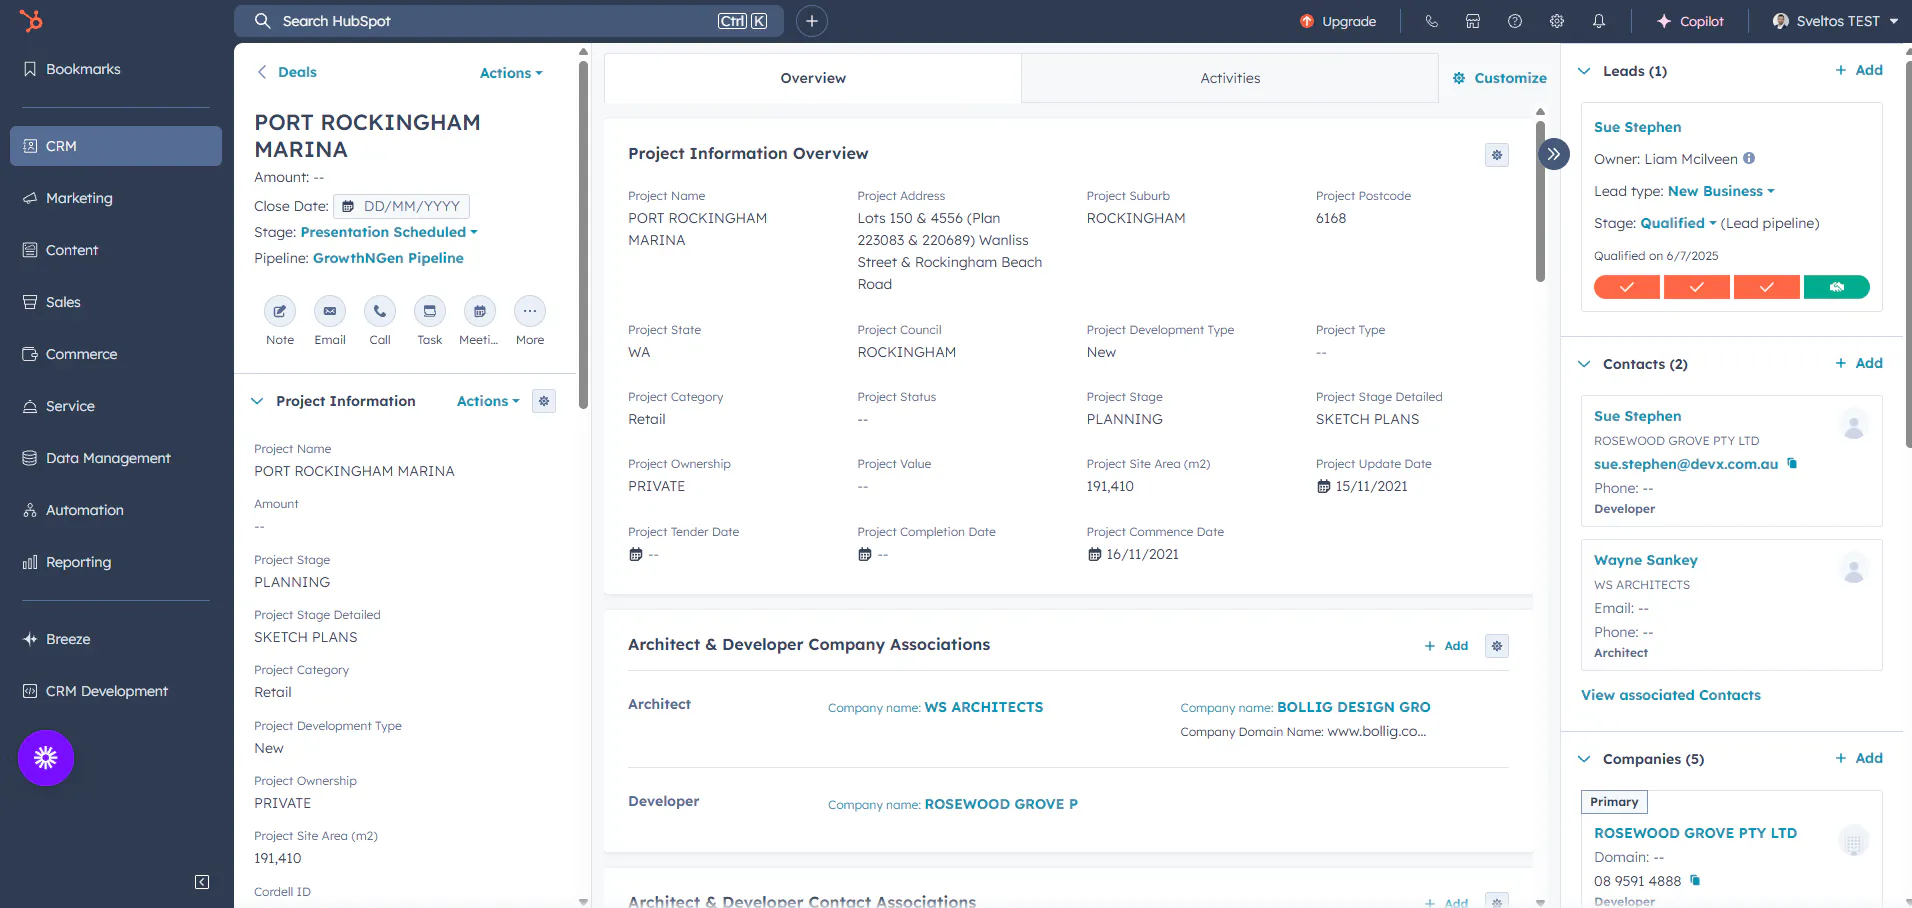
Task: Click Customize
Action: point(1499,78)
